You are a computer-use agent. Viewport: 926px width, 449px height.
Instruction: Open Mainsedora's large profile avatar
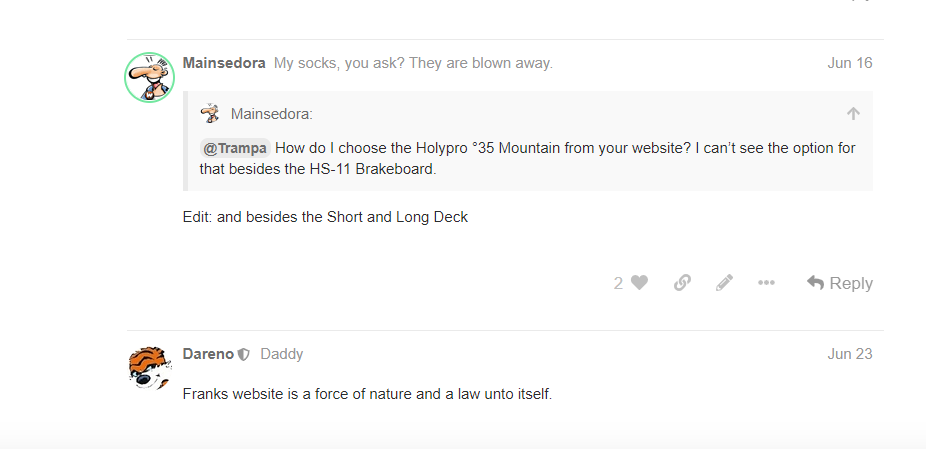(x=149, y=77)
